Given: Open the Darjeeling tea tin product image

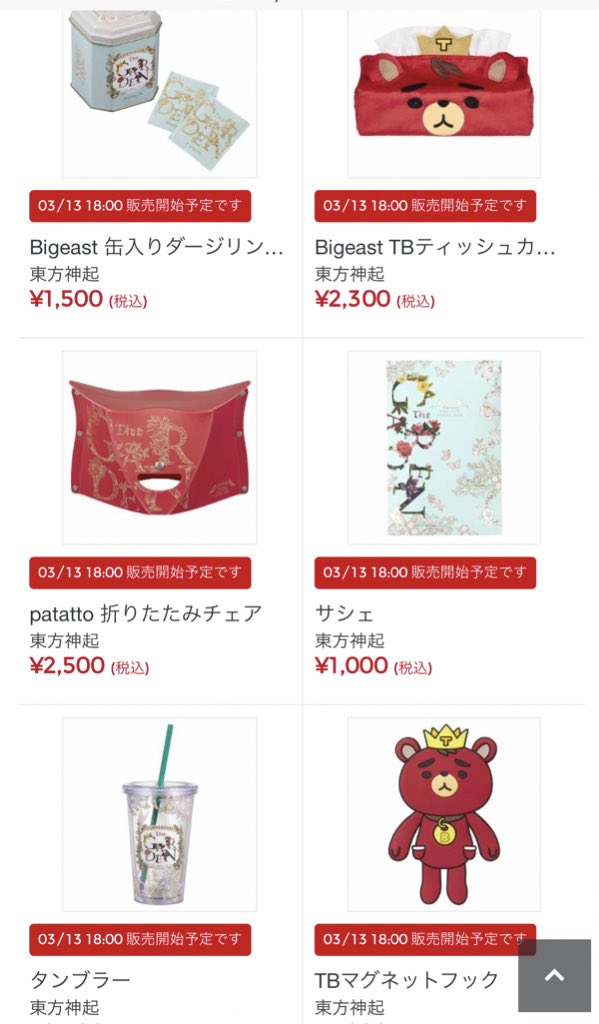Looking at the screenshot, I should (159, 93).
